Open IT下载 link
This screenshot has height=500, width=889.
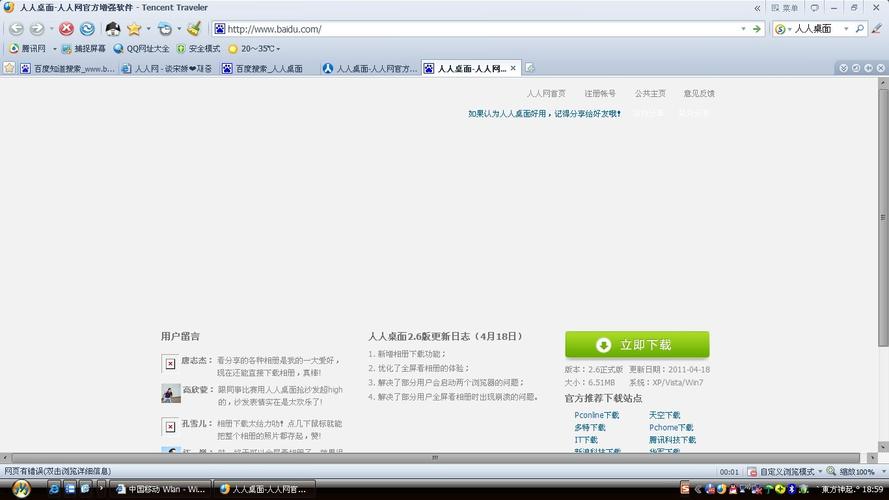586,440
